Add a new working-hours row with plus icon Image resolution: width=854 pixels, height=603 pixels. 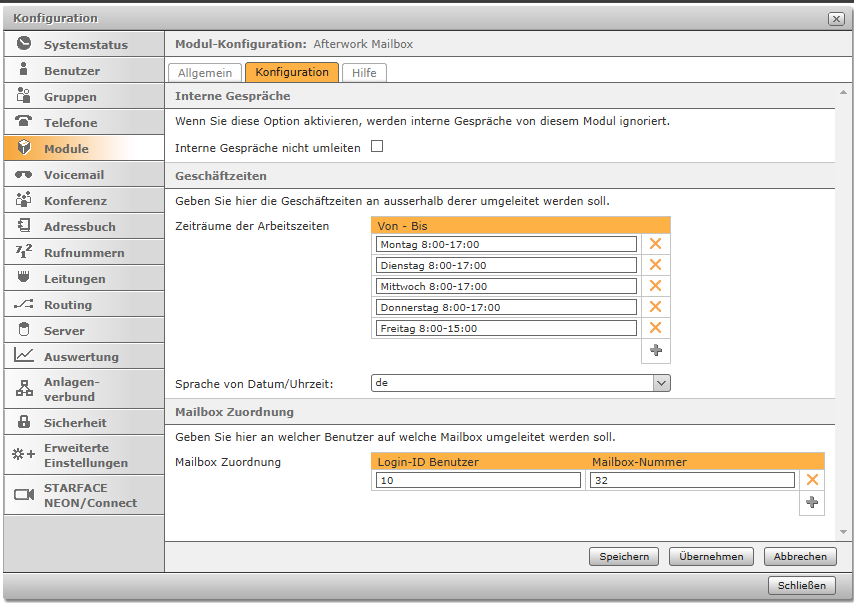point(656,350)
